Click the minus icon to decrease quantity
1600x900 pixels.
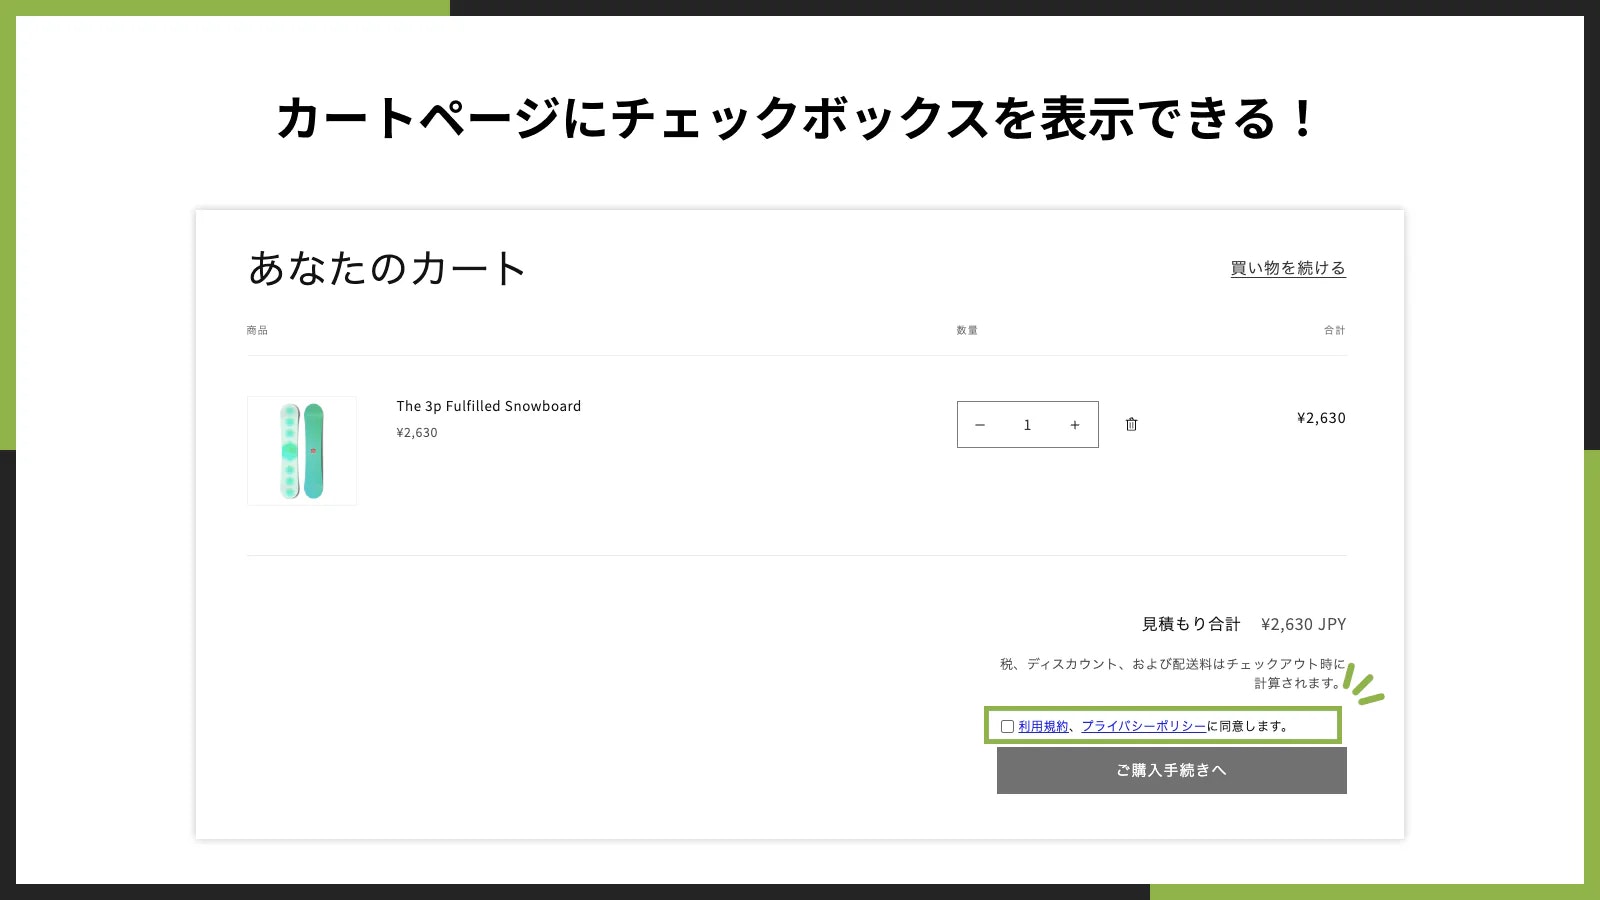980,424
